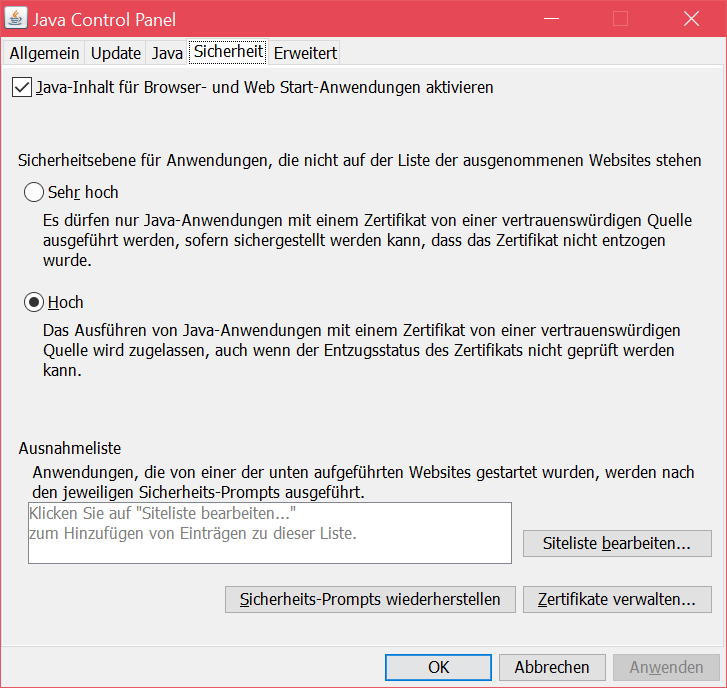Click the Ausnahmeliste heading text
727x688 pixels.
[x=70, y=448]
